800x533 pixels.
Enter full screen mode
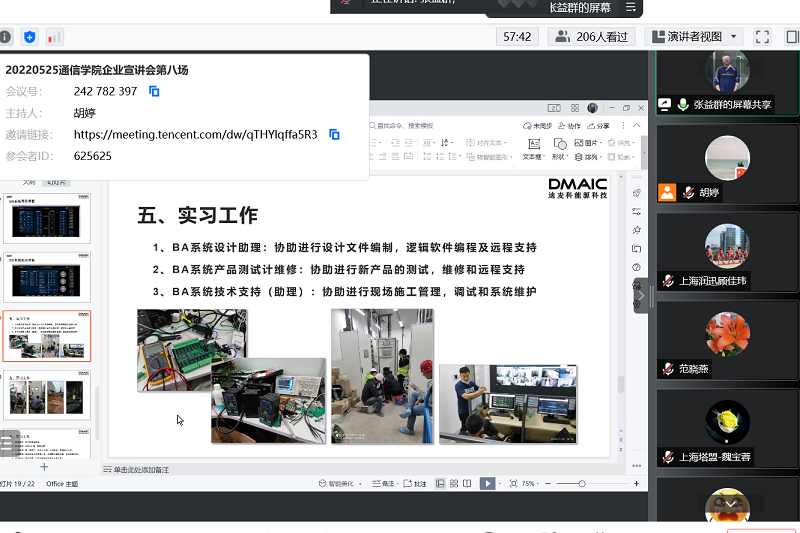[762, 37]
